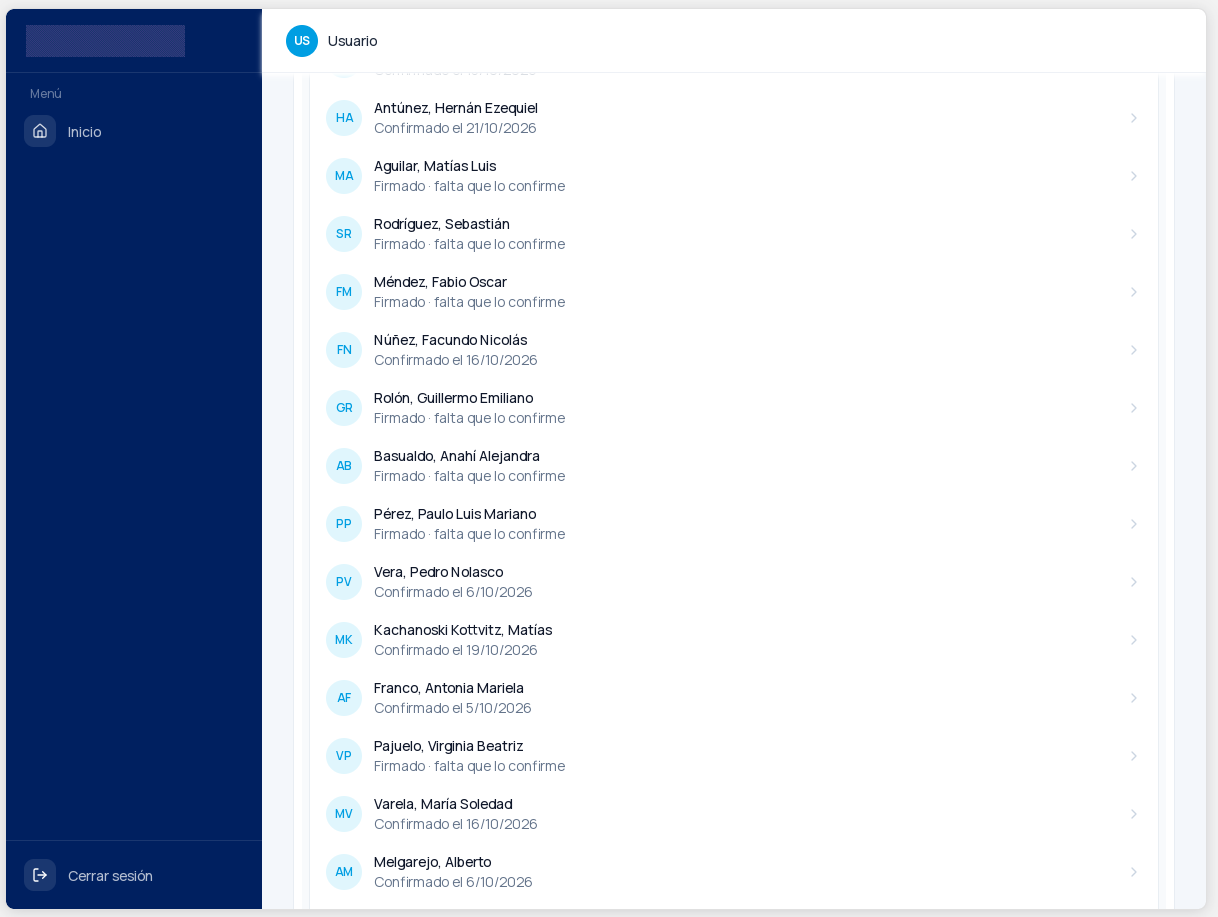Click the AF avatar for Franco
The height and width of the screenshot is (917, 1218).
[344, 698]
